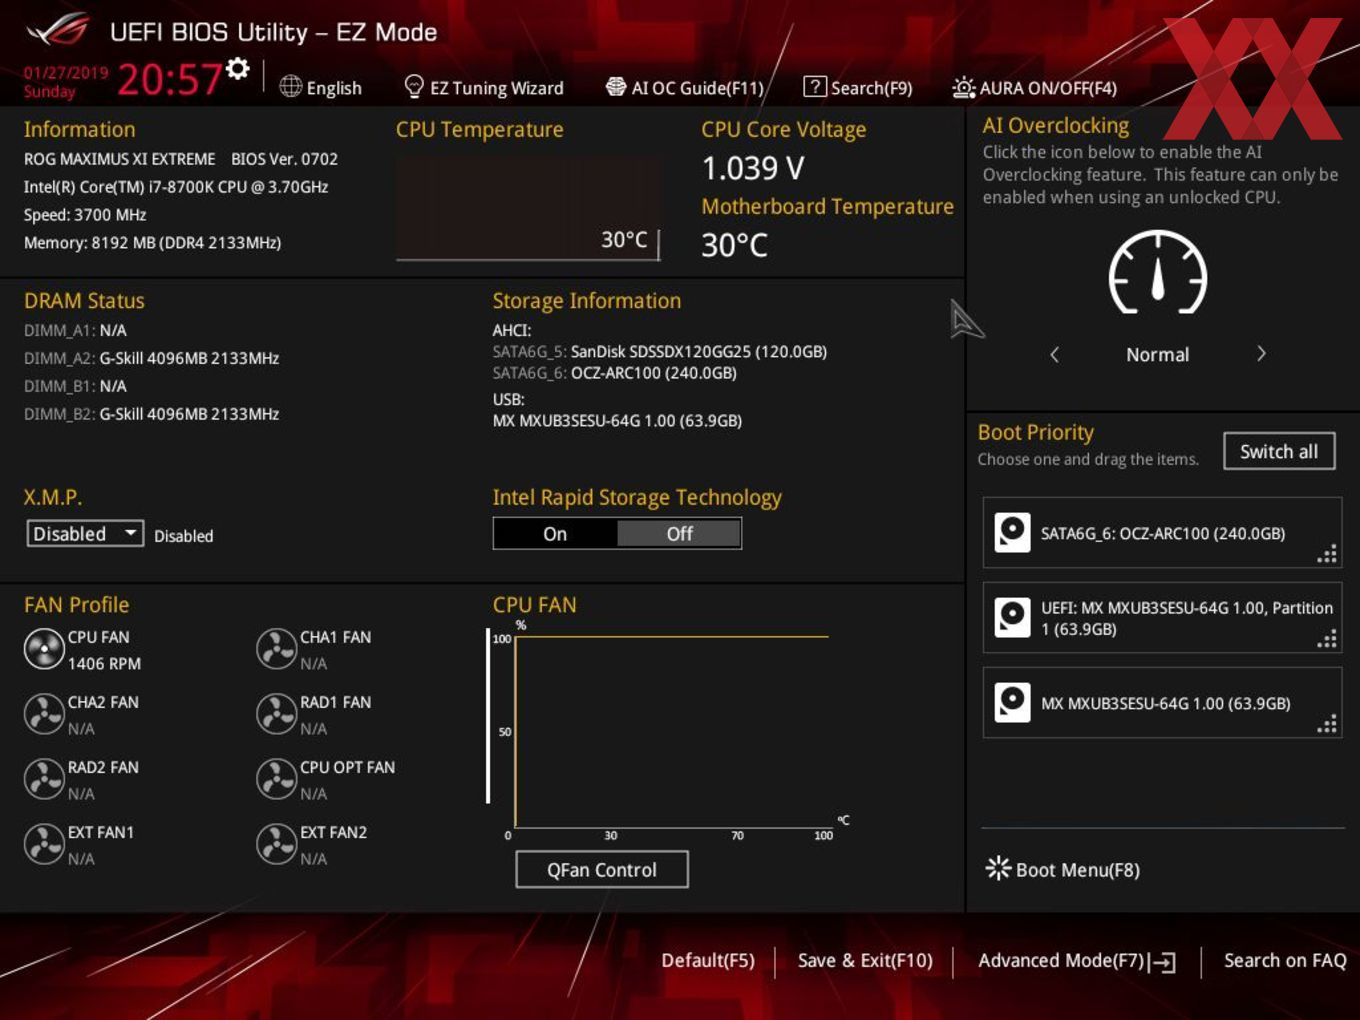The image size is (1360, 1020).
Task: Click BIOS Ver. 0702 text
Action: tap(284, 159)
